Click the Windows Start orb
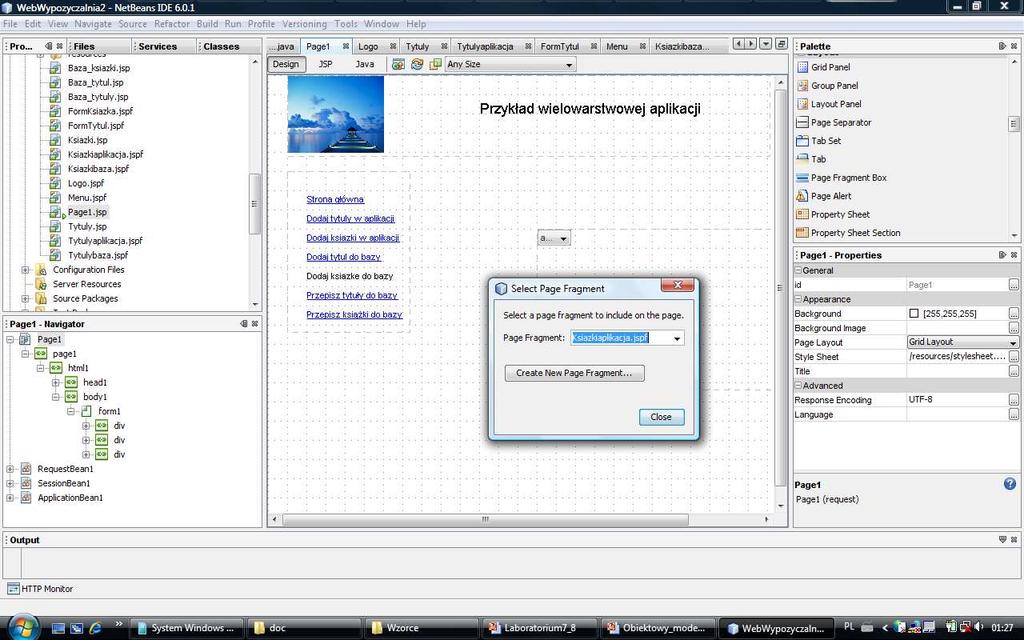 tap(24, 628)
